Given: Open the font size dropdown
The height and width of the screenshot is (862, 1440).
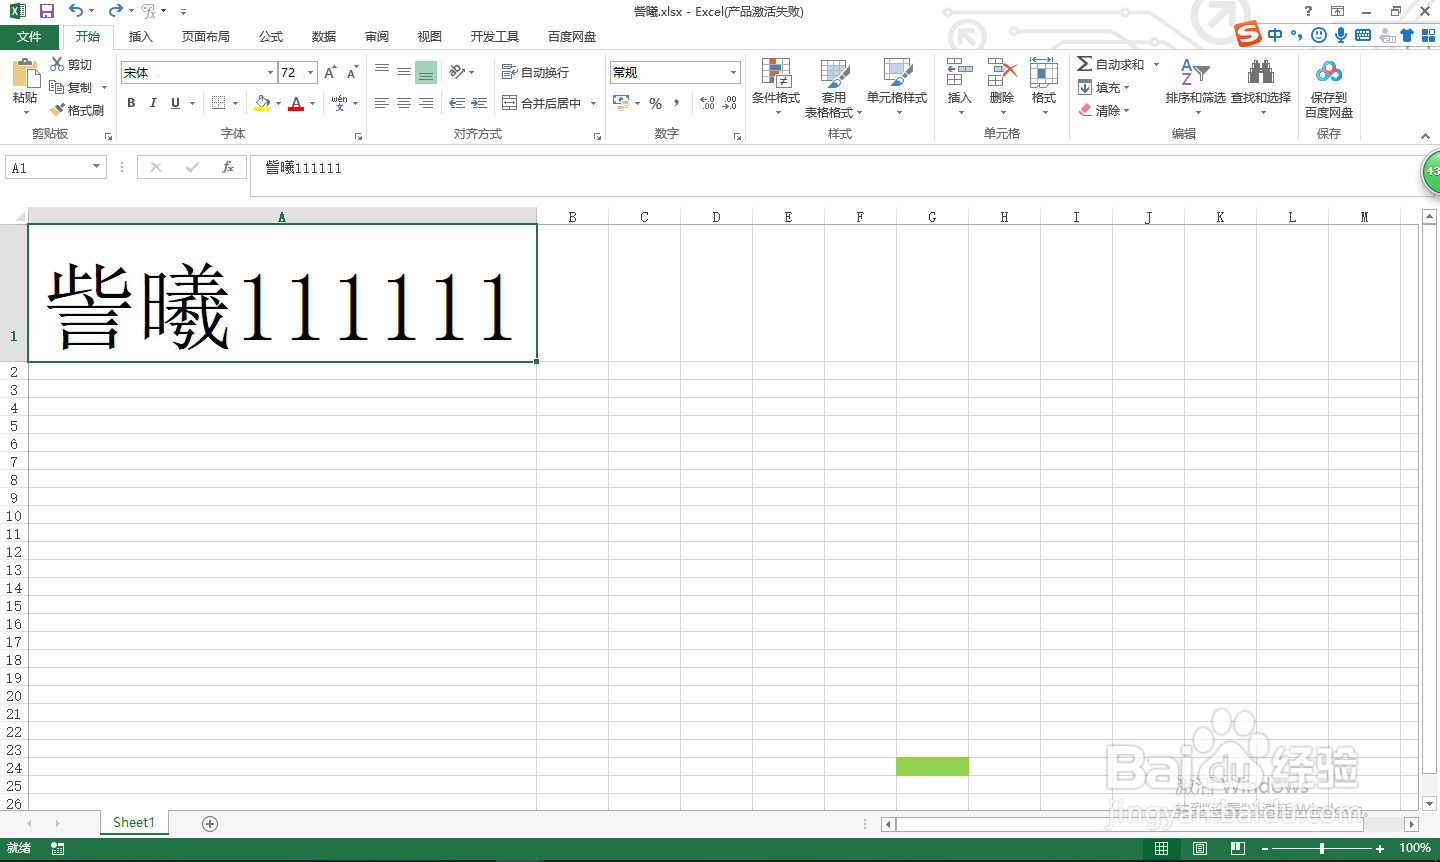Looking at the screenshot, I should (311, 72).
